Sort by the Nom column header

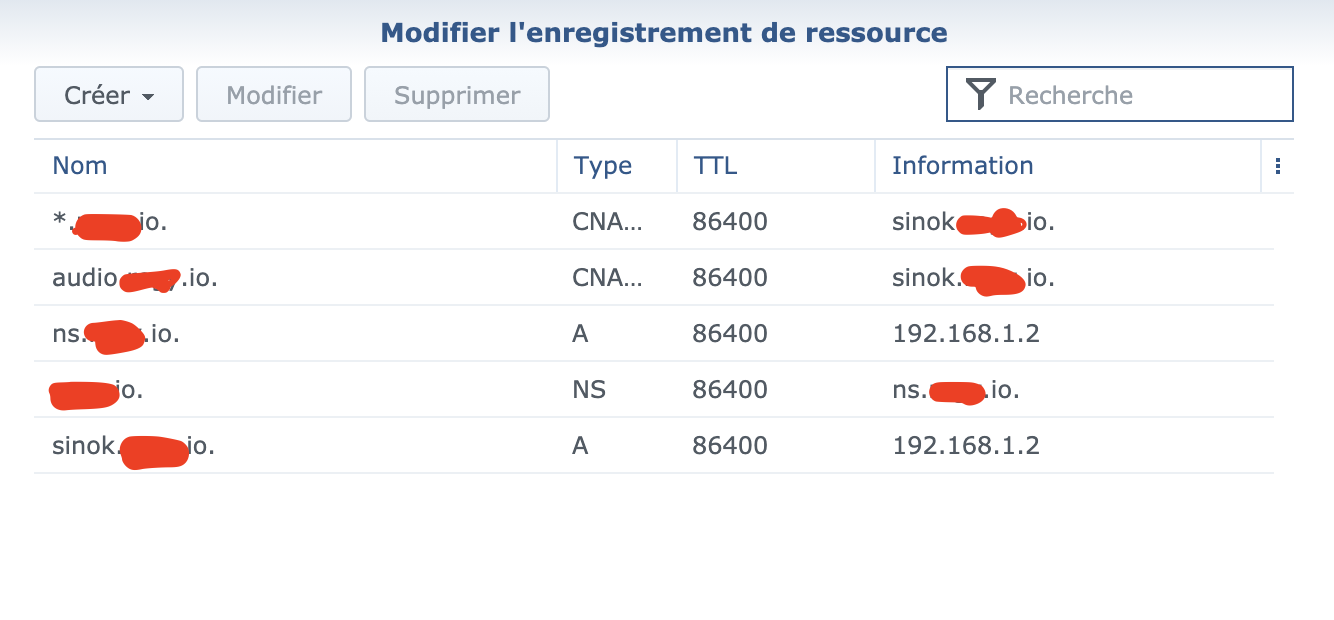click(80, 166)
